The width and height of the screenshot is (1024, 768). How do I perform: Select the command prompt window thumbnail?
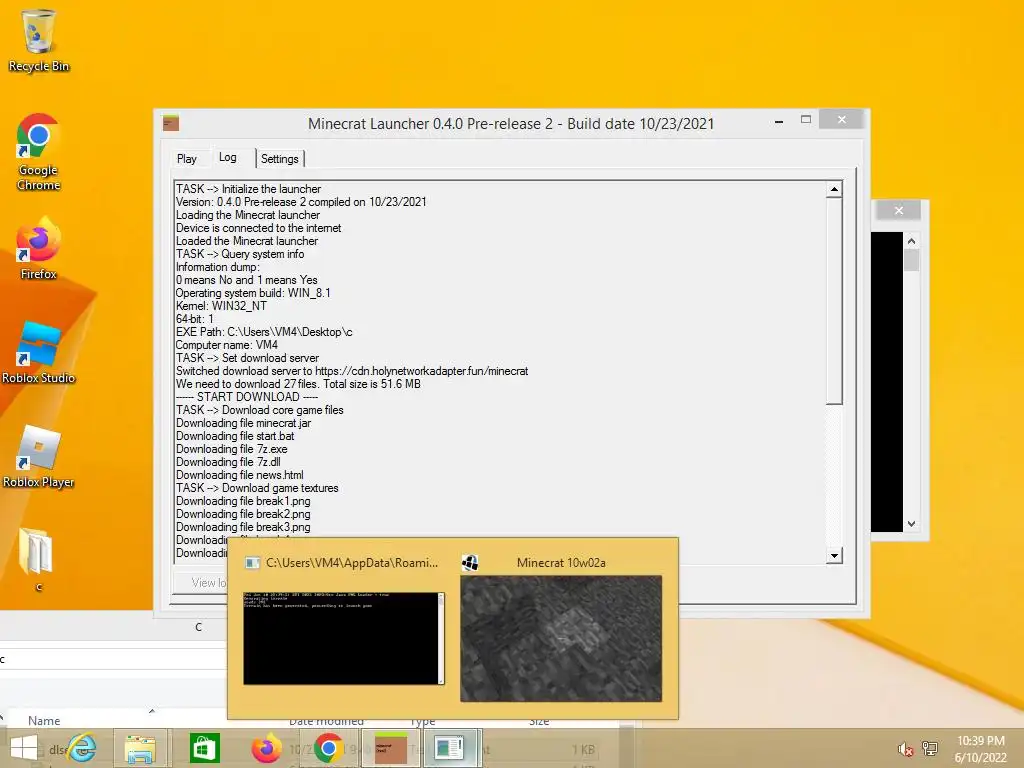(x=344, y=638)
